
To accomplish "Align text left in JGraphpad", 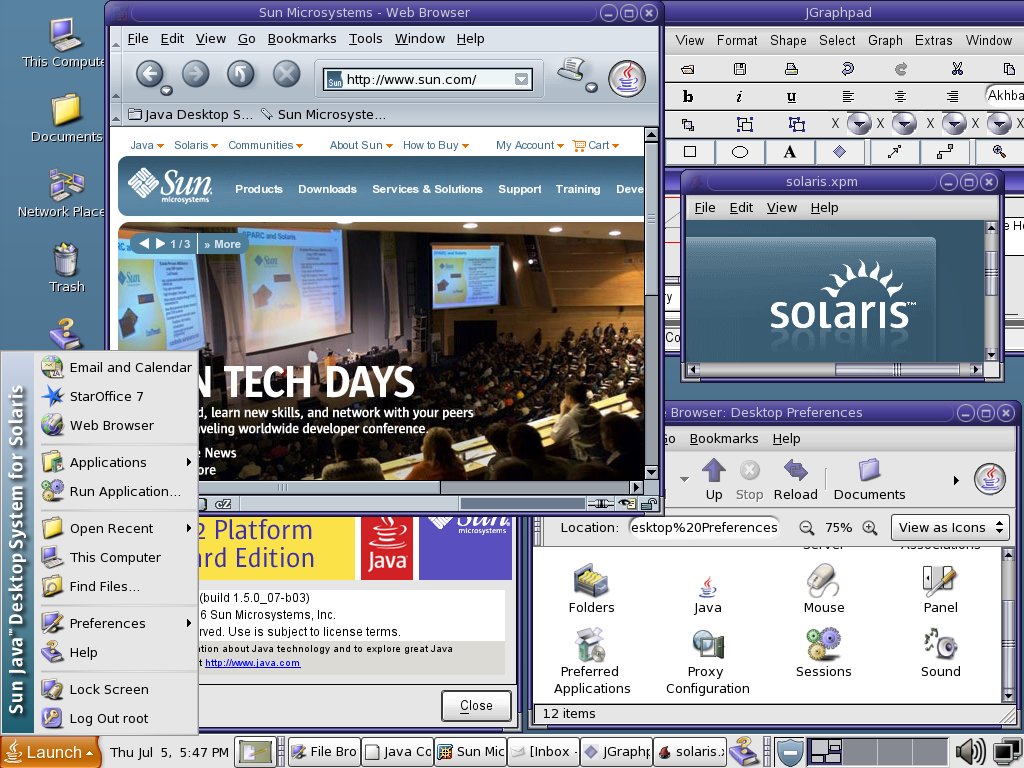I will pyautogui.click(x=848, y=97).
